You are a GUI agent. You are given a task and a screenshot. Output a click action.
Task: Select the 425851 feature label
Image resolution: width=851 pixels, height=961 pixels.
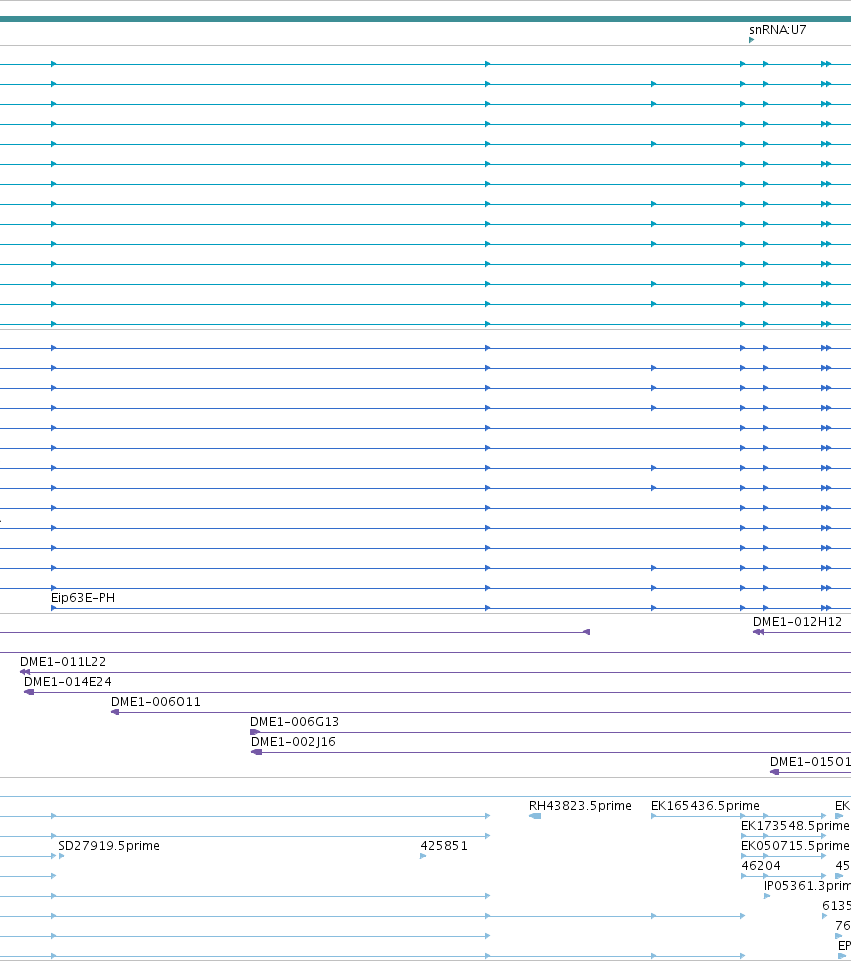pyautogui.click(x=444, y=846)
